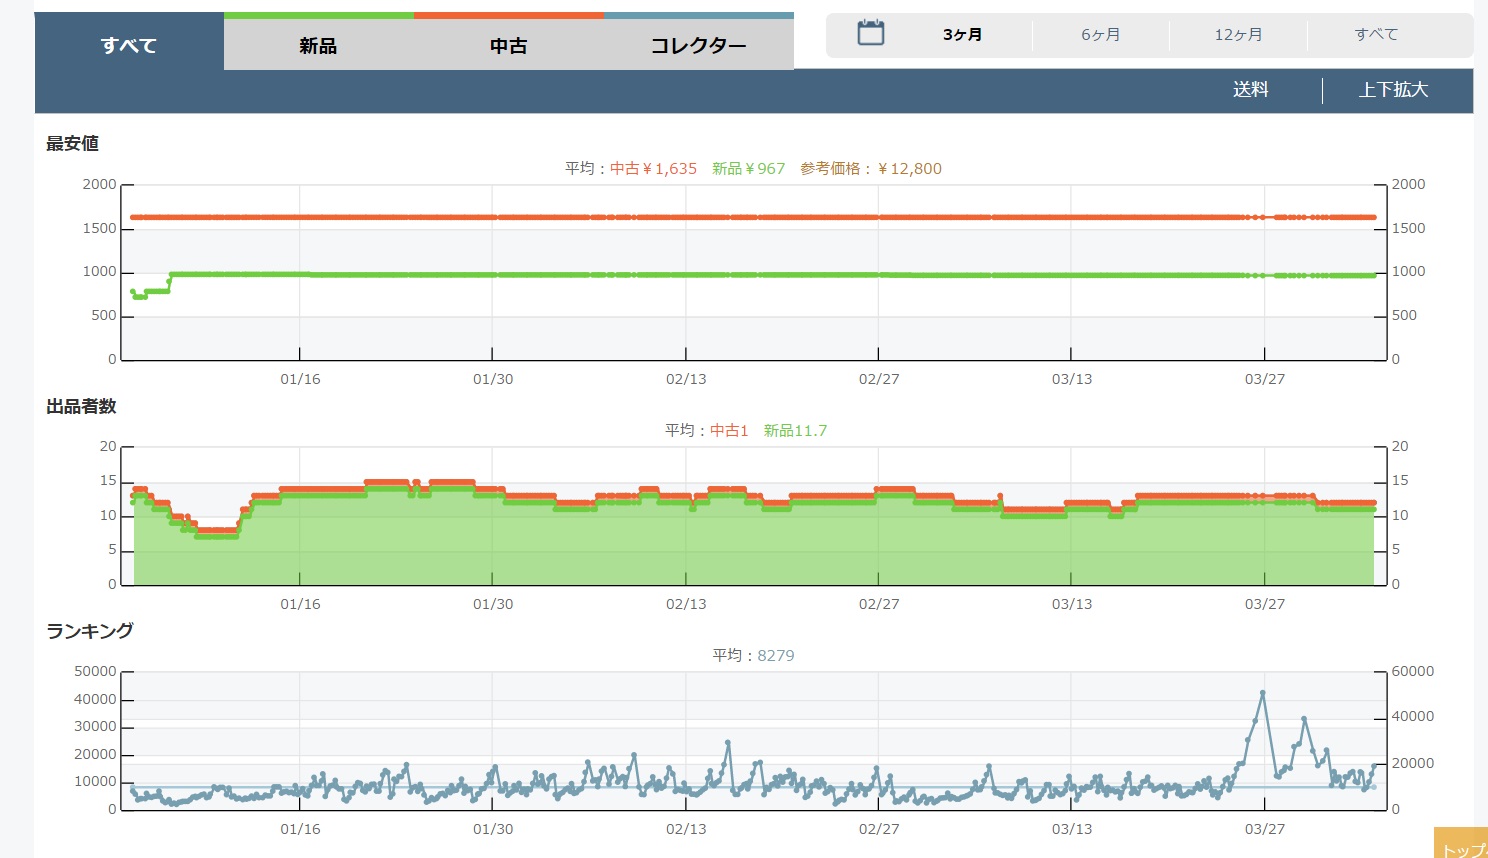Click the 02/13 date label under 最安値 chart
The image size is (1488, 858).
[x=686, y=379]
